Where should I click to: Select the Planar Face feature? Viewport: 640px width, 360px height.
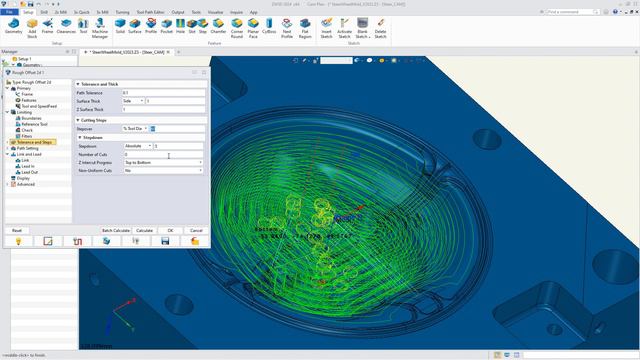(253, 29)
